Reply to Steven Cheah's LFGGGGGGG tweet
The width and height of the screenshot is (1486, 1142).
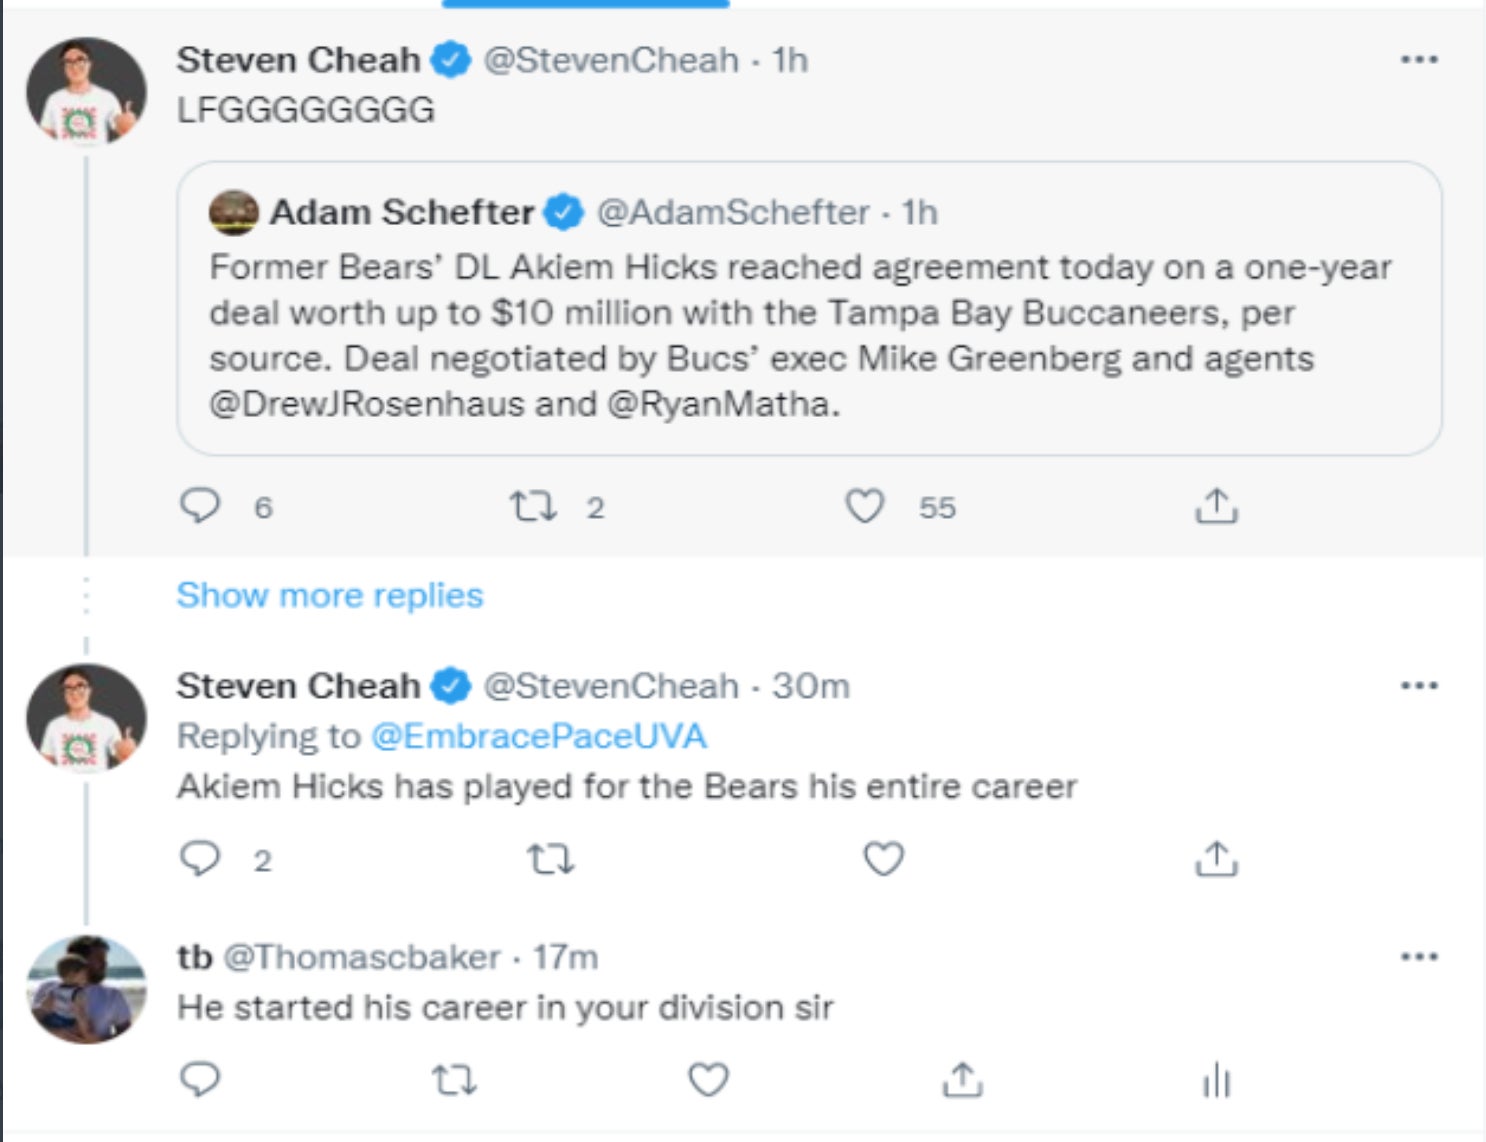(200, 506)
